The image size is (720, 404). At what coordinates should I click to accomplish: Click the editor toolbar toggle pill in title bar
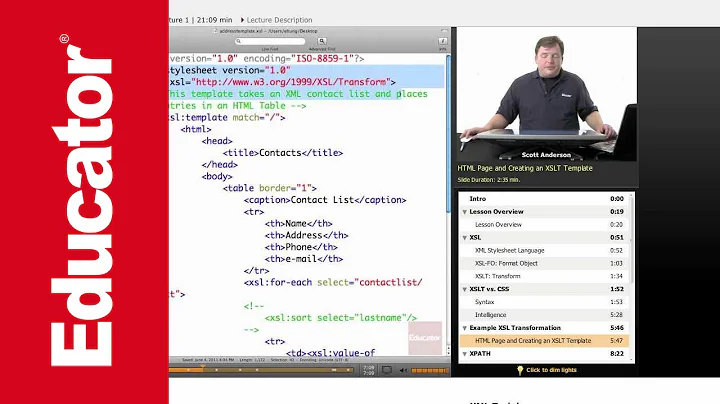click(444, 31)
